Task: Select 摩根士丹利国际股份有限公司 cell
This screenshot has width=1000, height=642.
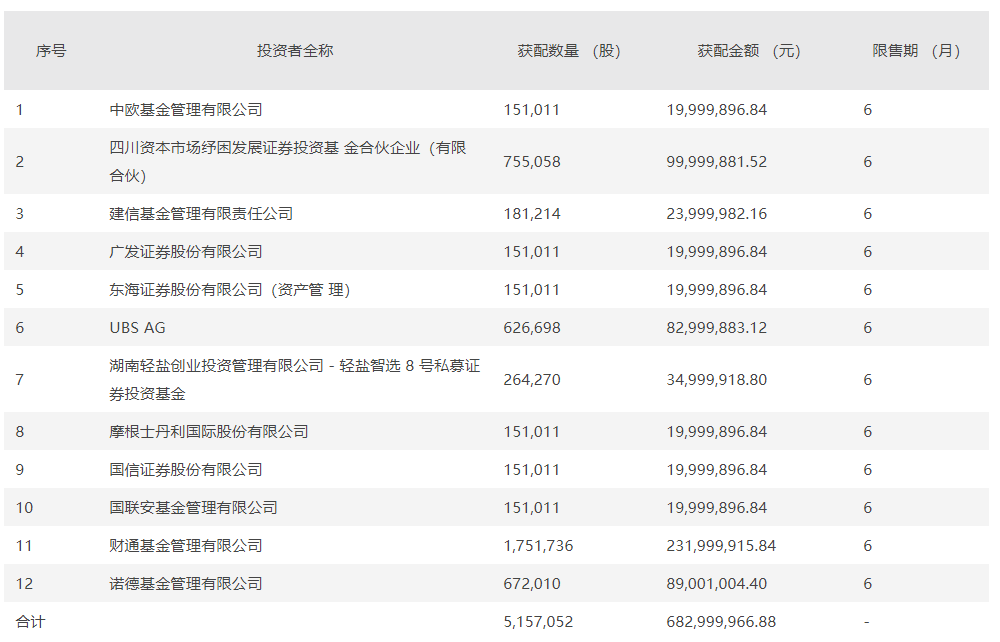Action: [209, 432]
